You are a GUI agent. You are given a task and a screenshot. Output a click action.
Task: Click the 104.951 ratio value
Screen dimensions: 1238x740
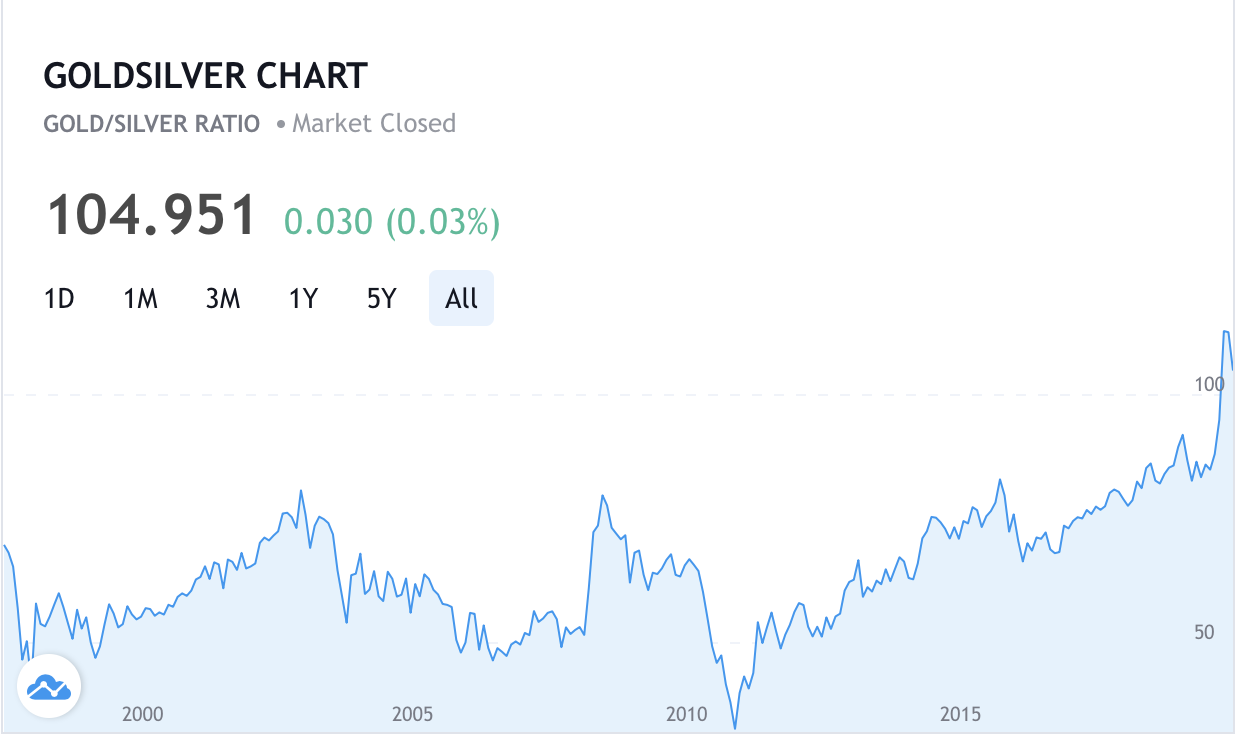point(152,215)
